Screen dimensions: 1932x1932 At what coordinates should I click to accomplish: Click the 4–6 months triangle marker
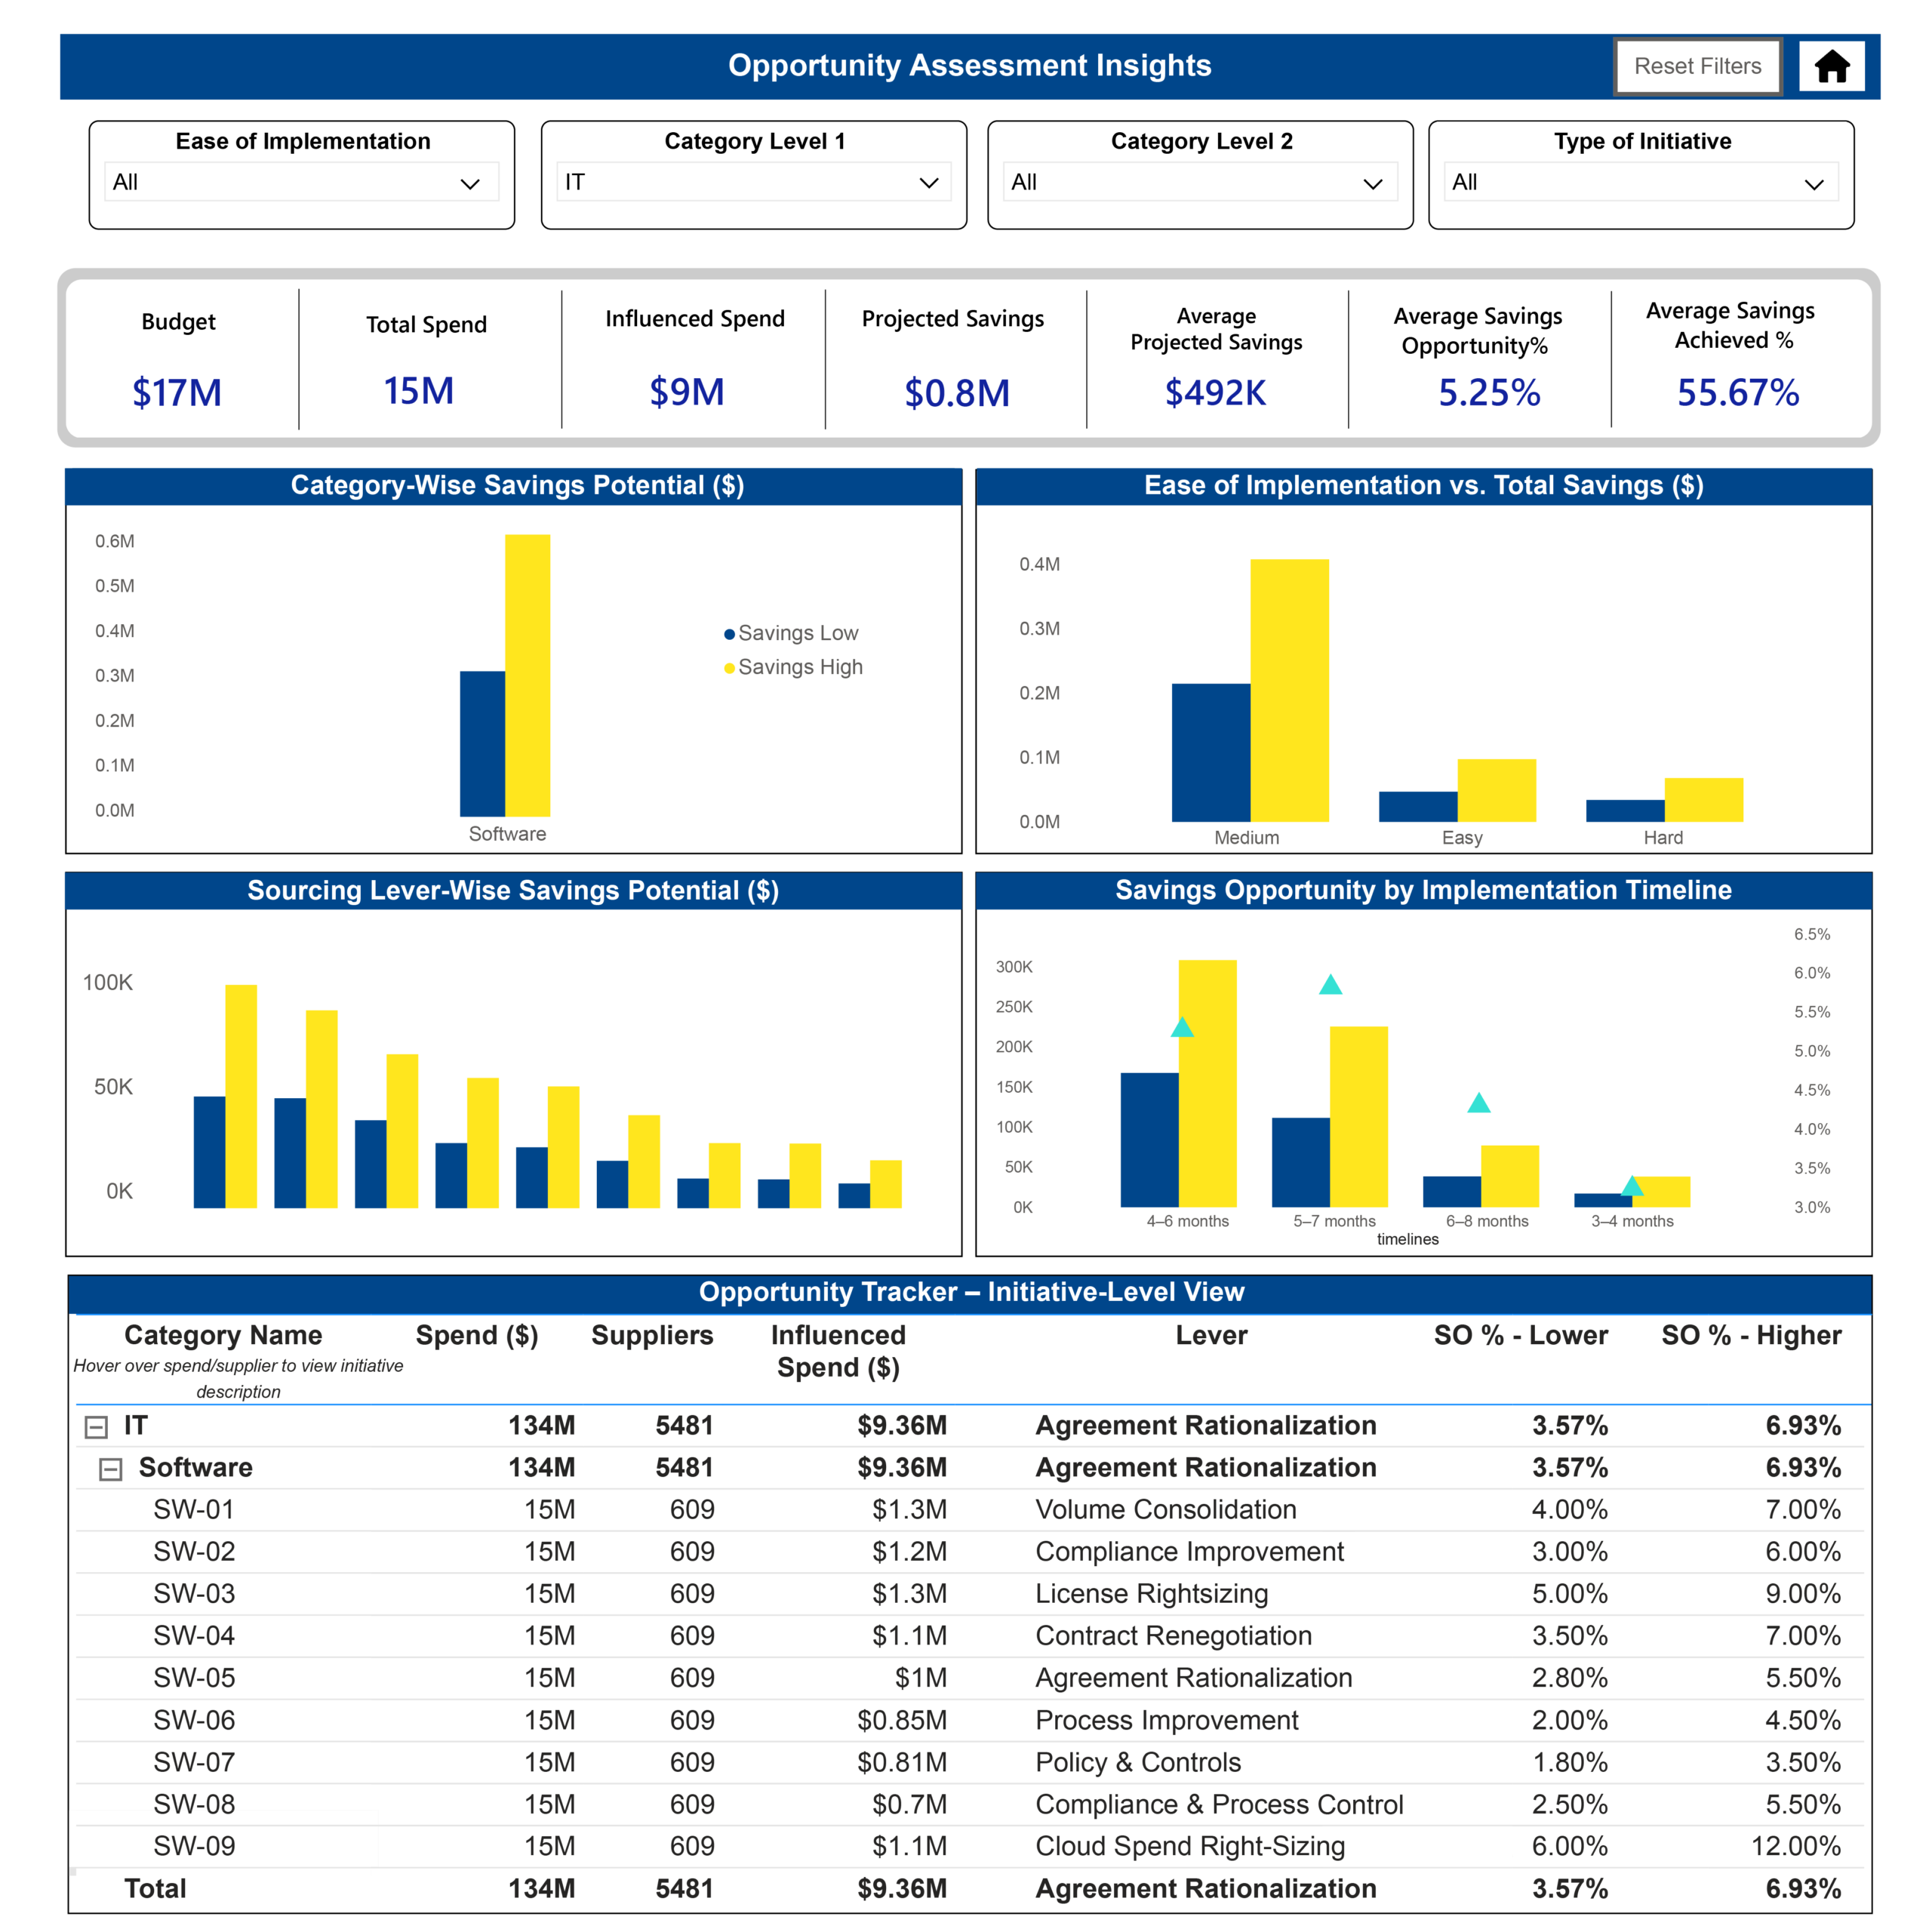(x=1182, y=1027)
